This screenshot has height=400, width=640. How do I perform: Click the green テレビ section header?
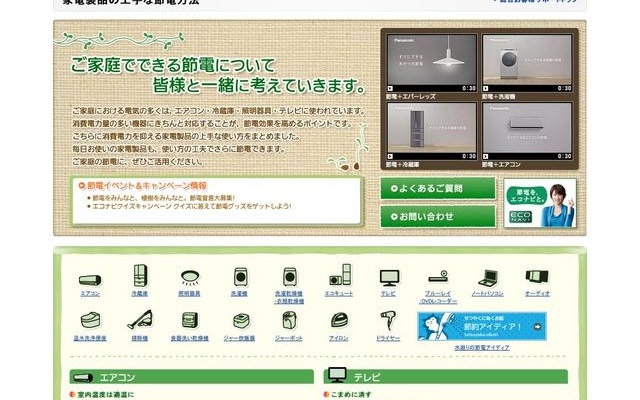(x=446, y=377)
